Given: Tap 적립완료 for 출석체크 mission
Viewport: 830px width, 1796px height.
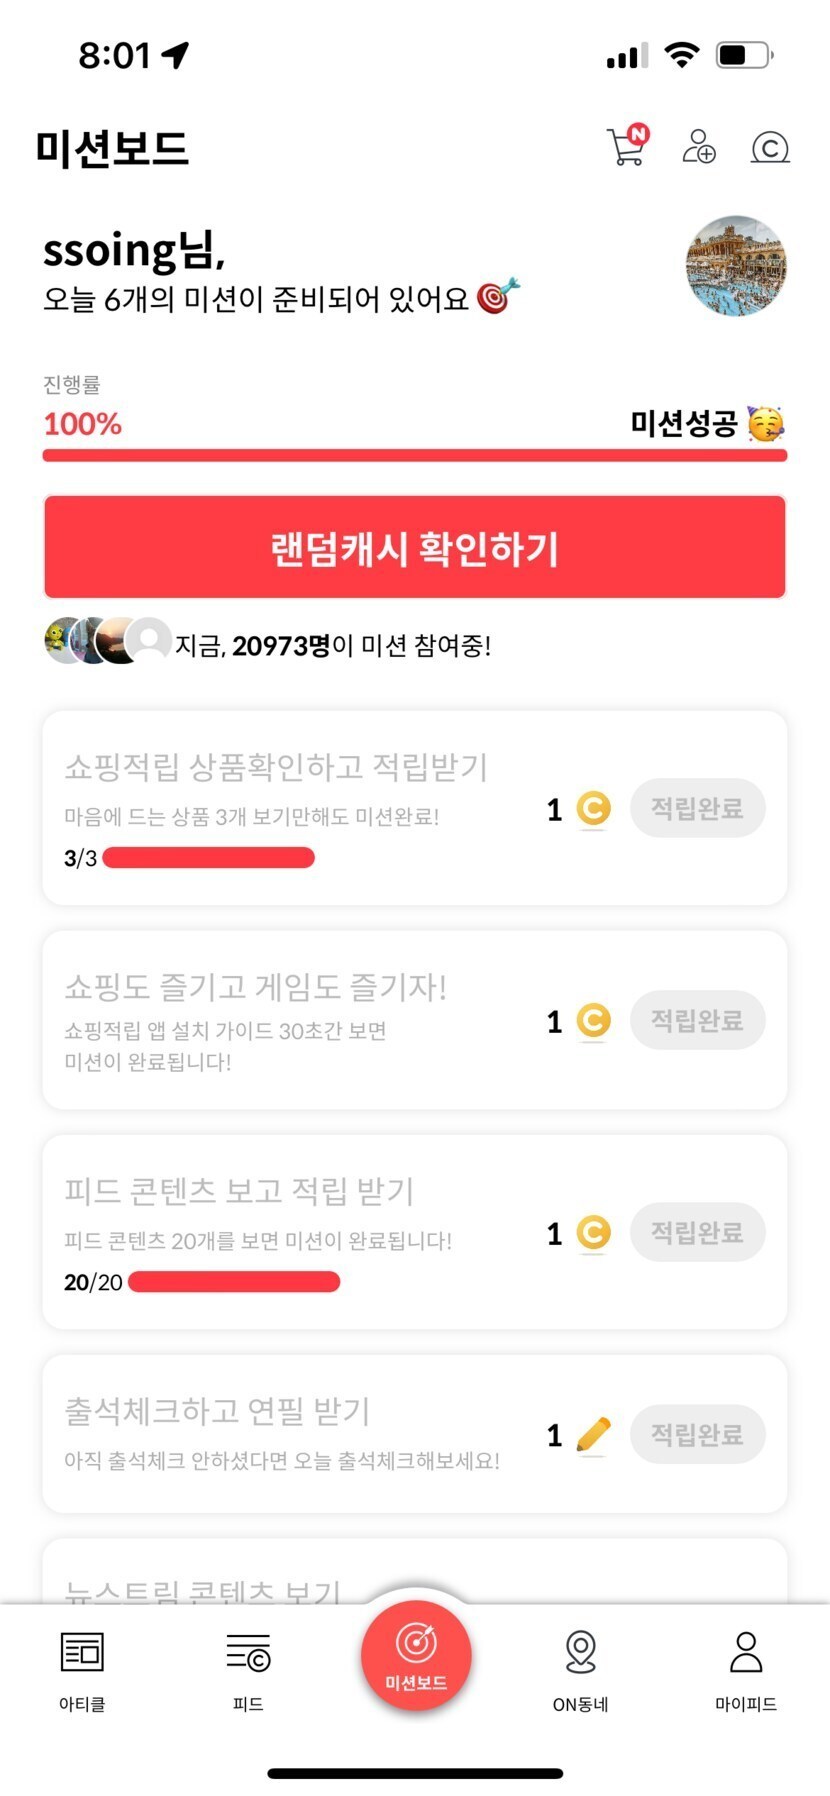Looking at the screenshot, I should (x=697, y=1435).
